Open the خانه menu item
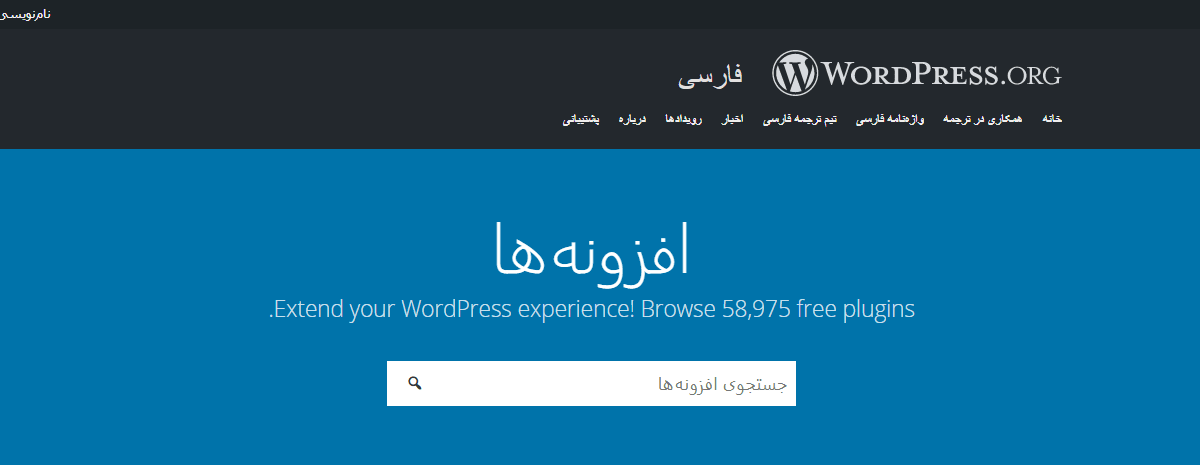This screenshot has width=1200, height=465. point(1052,119)
